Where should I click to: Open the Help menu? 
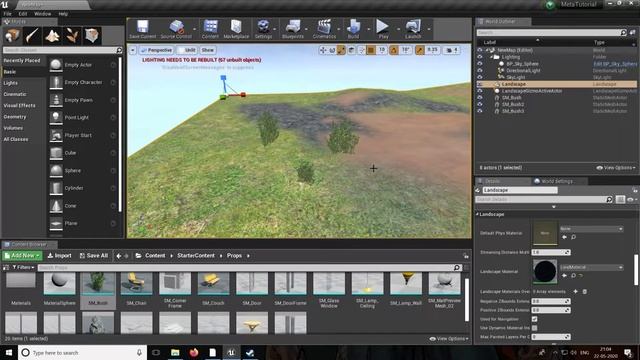coord(63,14)
